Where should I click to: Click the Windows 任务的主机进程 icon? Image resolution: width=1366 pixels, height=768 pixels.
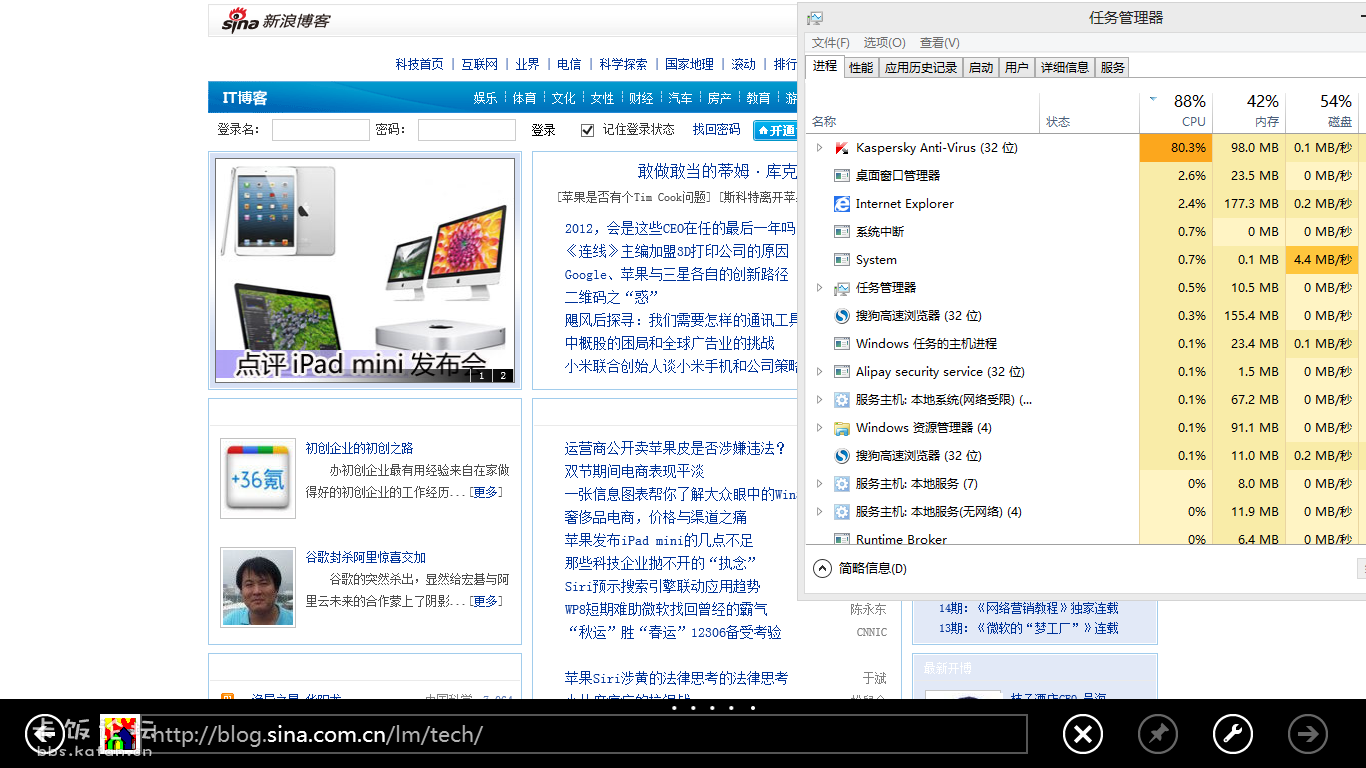point(842,344)
